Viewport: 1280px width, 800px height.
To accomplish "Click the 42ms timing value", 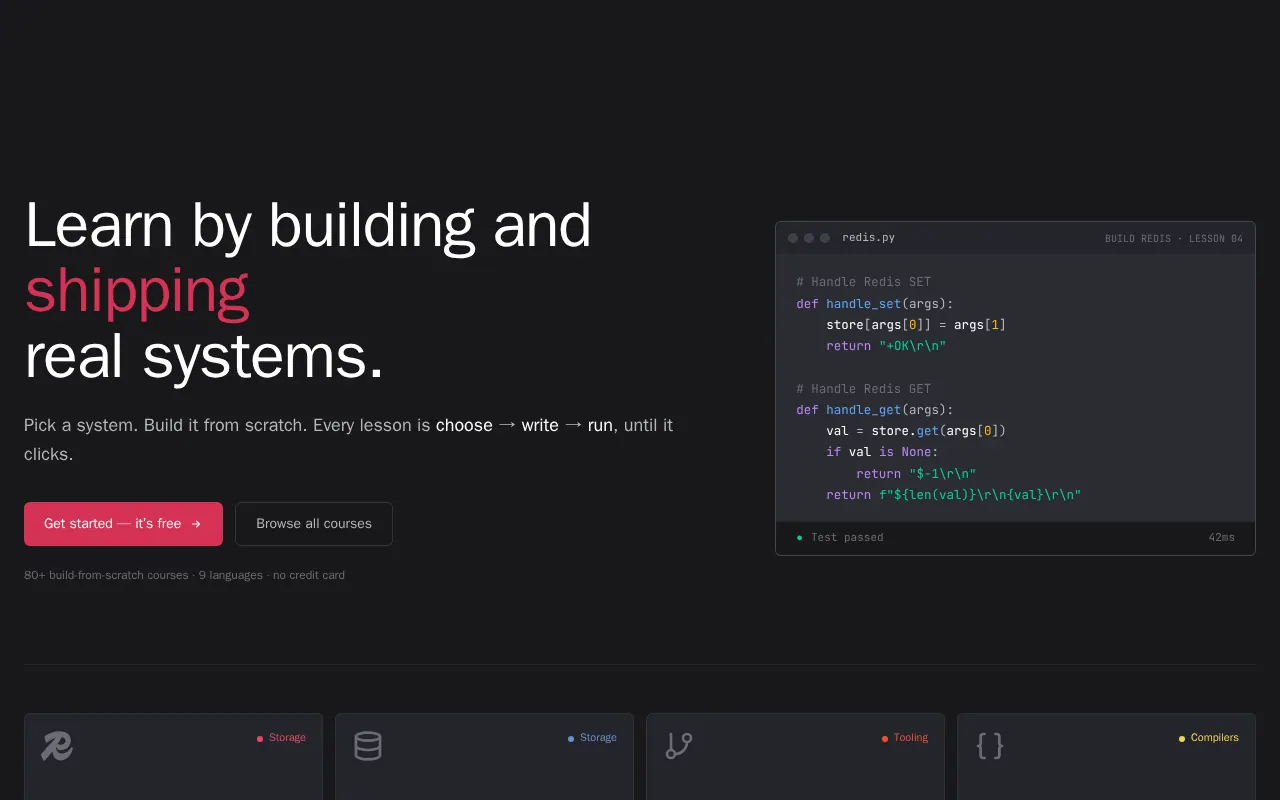I will click(1222, 538).
